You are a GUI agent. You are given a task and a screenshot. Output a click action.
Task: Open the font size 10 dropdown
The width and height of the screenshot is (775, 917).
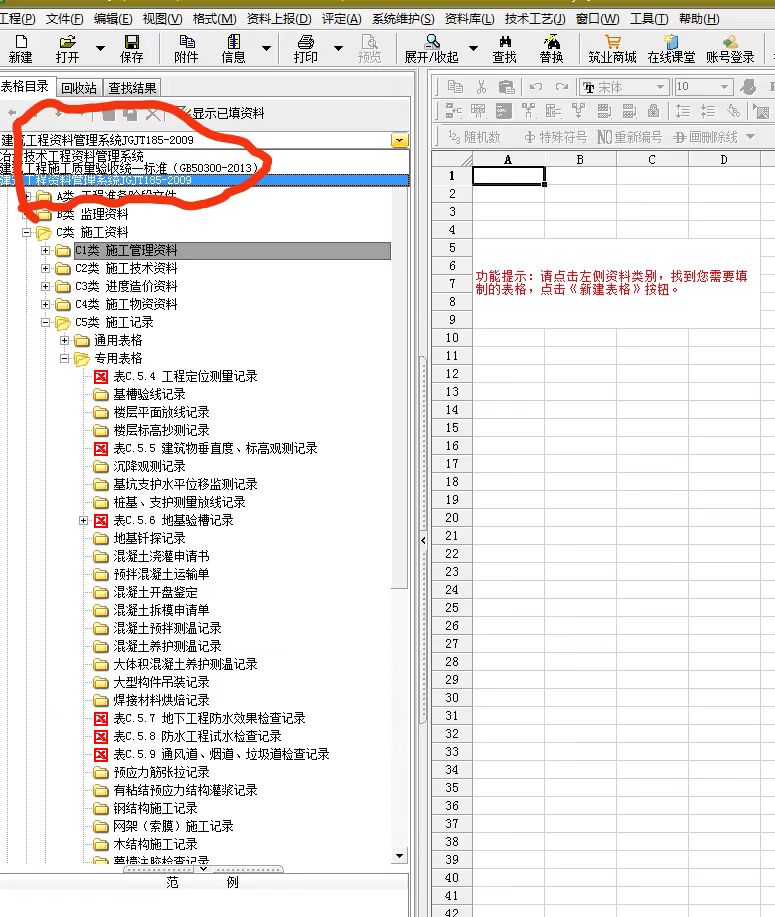(724, 87)
